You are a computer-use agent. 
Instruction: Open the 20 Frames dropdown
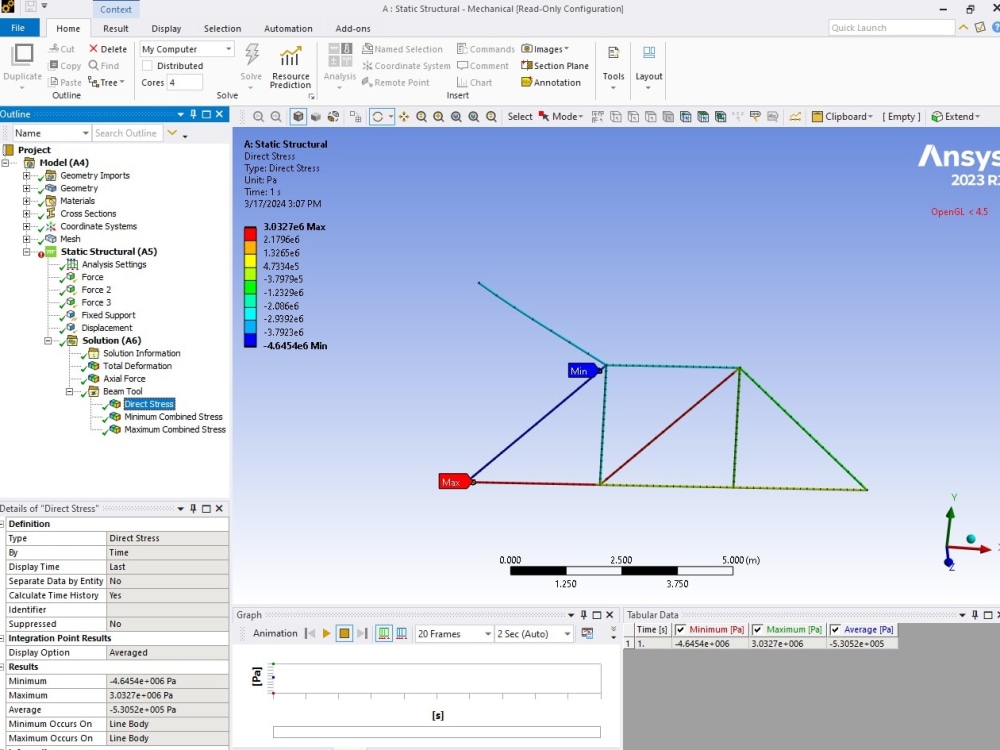[x=487, y=633]
